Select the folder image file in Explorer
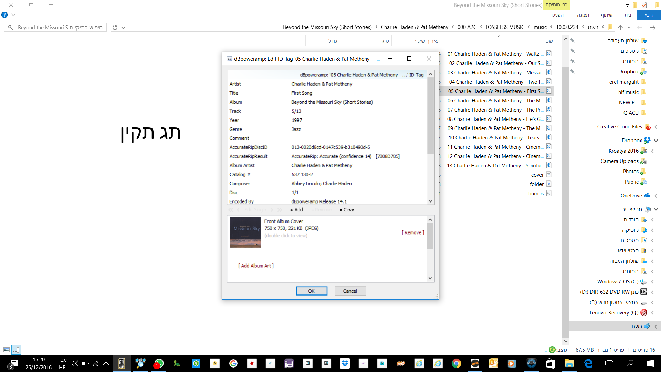The height and width of the screenshot is (372, 661). (540, 184)
